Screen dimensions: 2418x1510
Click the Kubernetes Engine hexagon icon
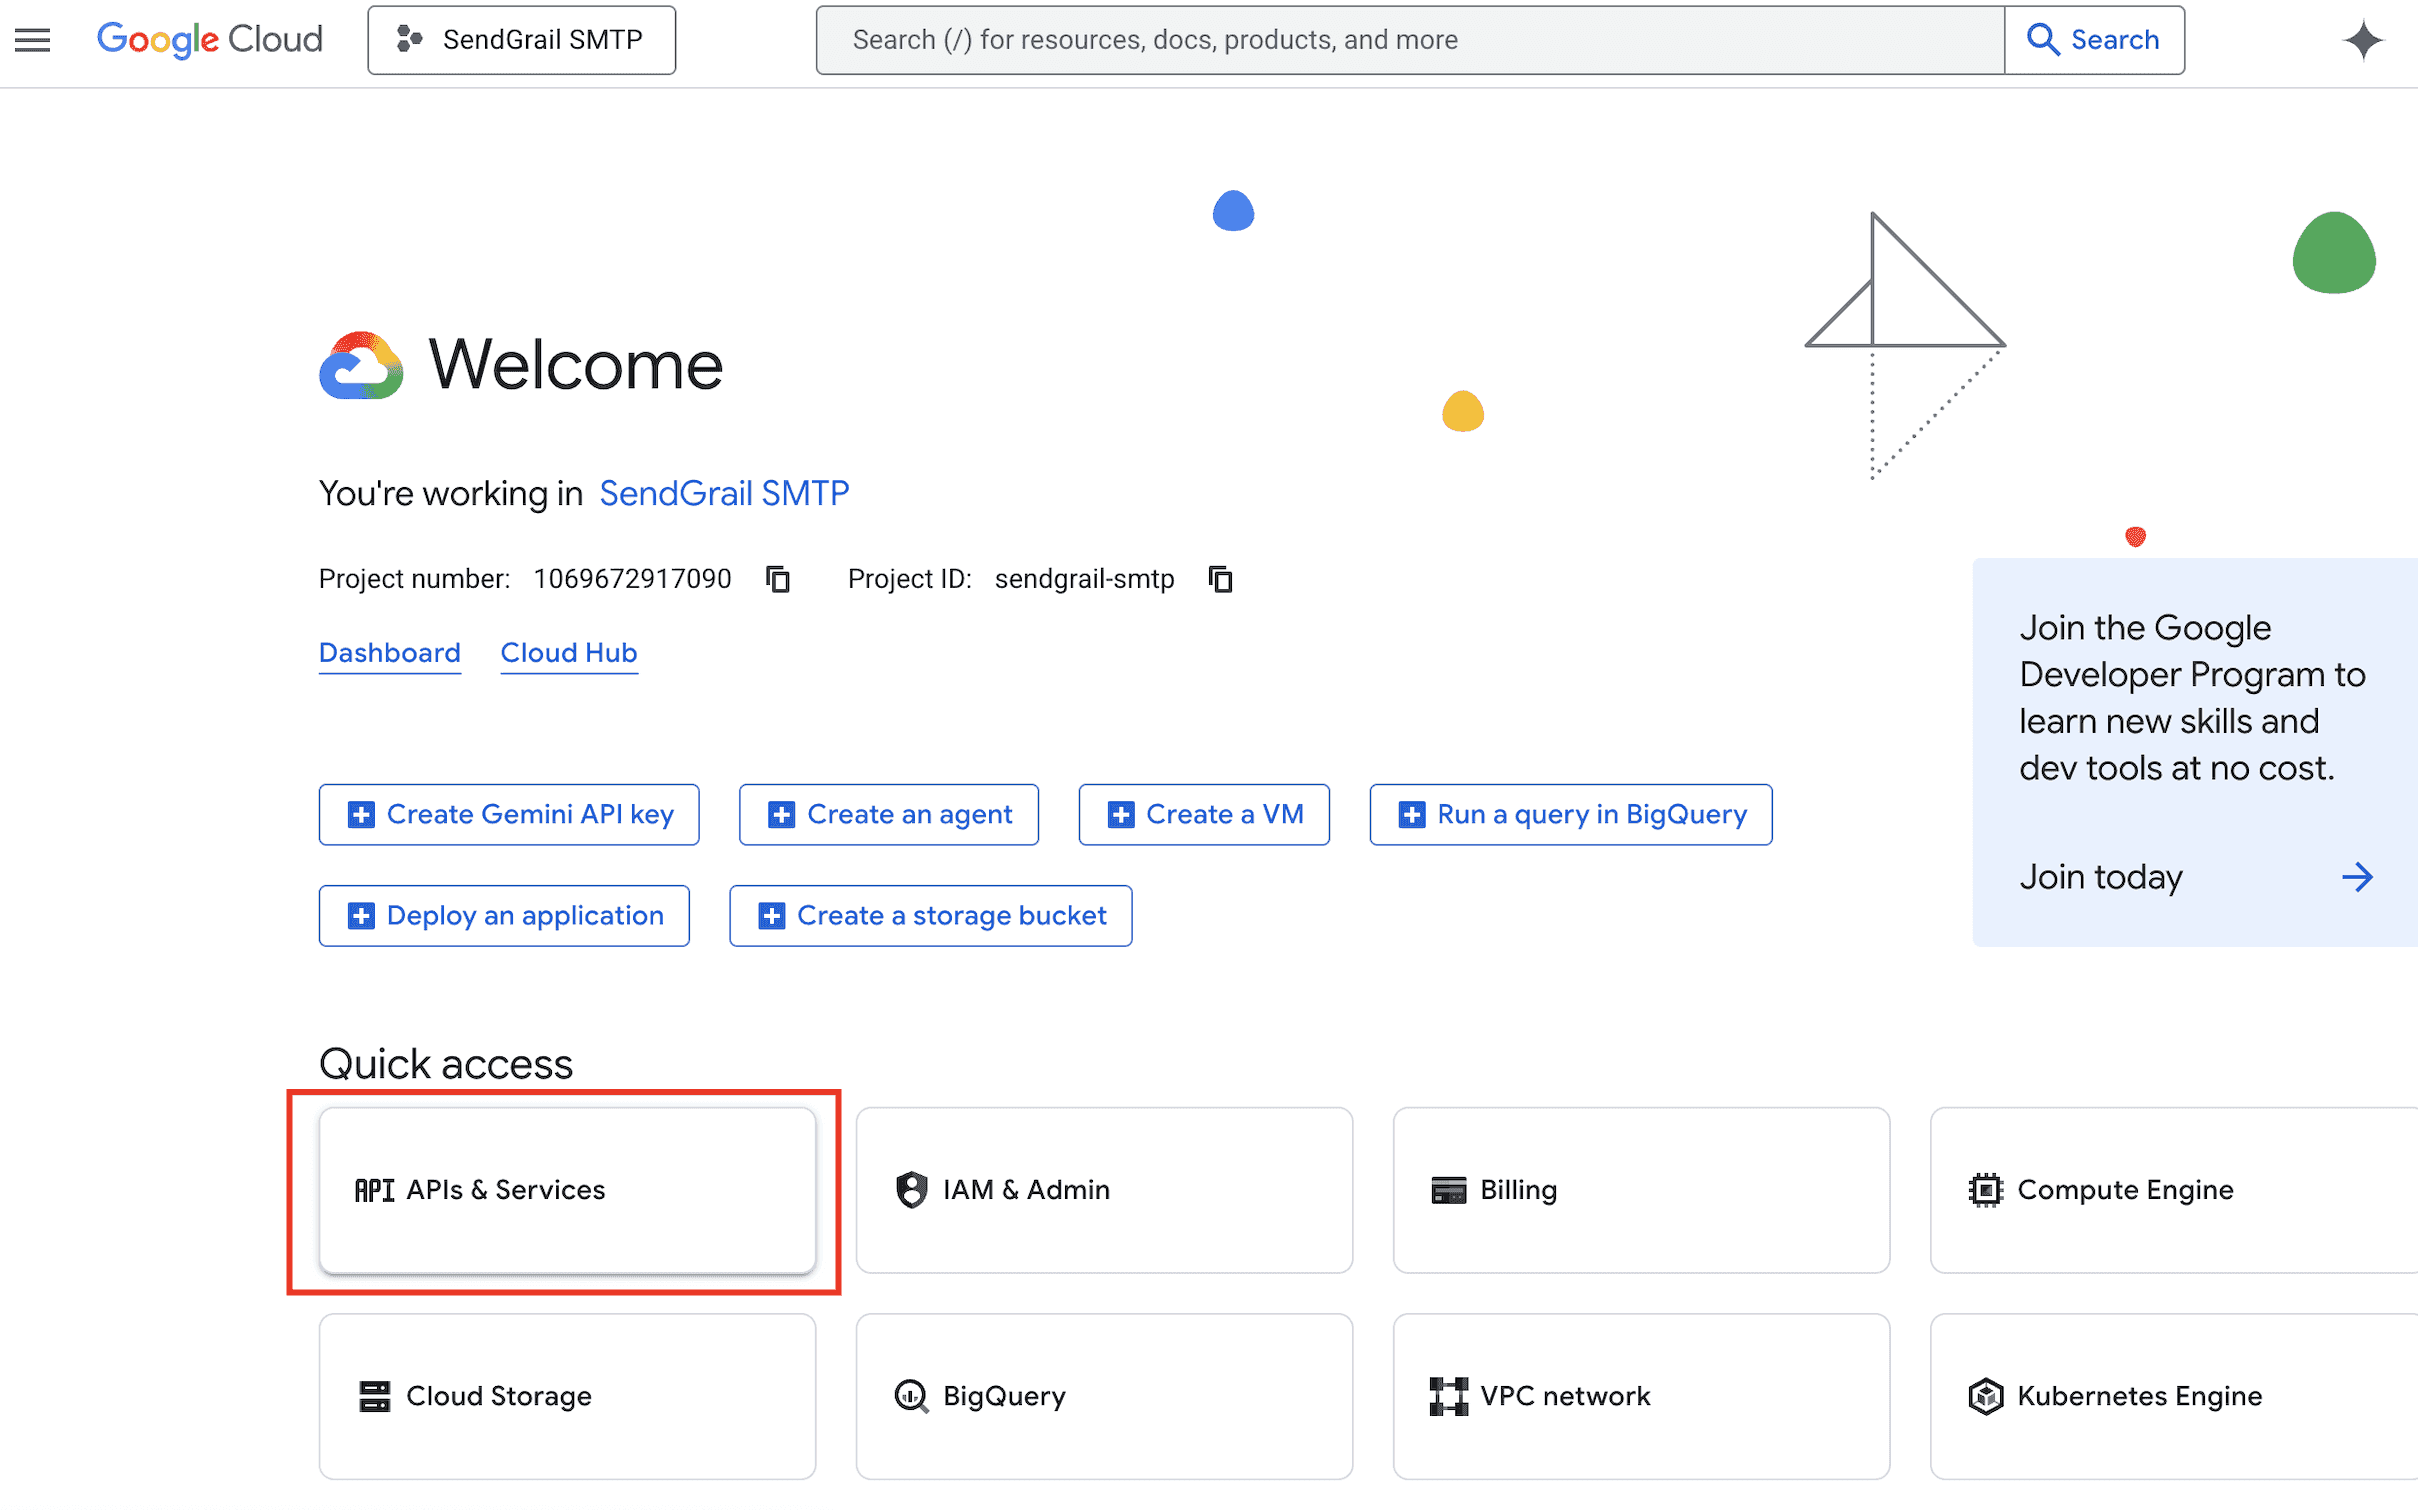(x=1985, y=1396)
